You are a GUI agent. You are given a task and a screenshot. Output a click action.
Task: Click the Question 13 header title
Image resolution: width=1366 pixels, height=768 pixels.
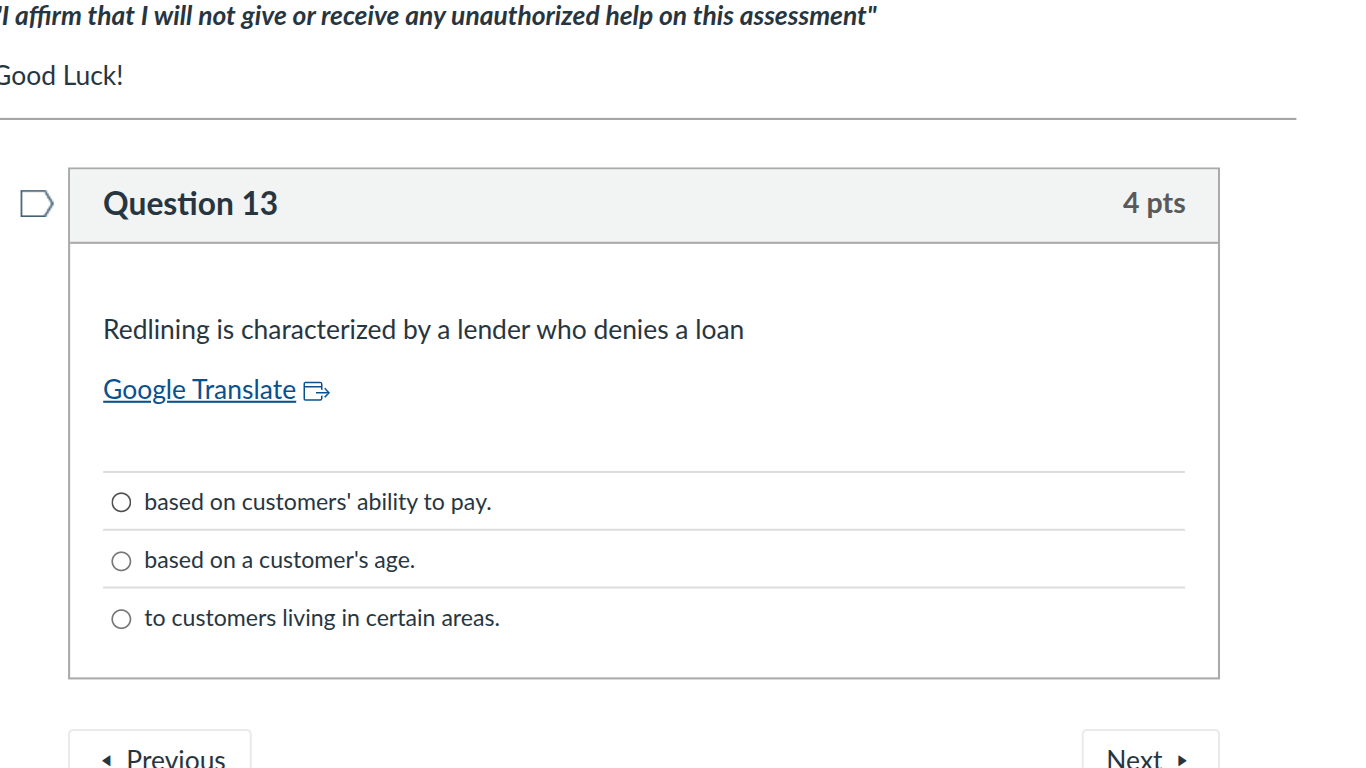tap(190, 204)
